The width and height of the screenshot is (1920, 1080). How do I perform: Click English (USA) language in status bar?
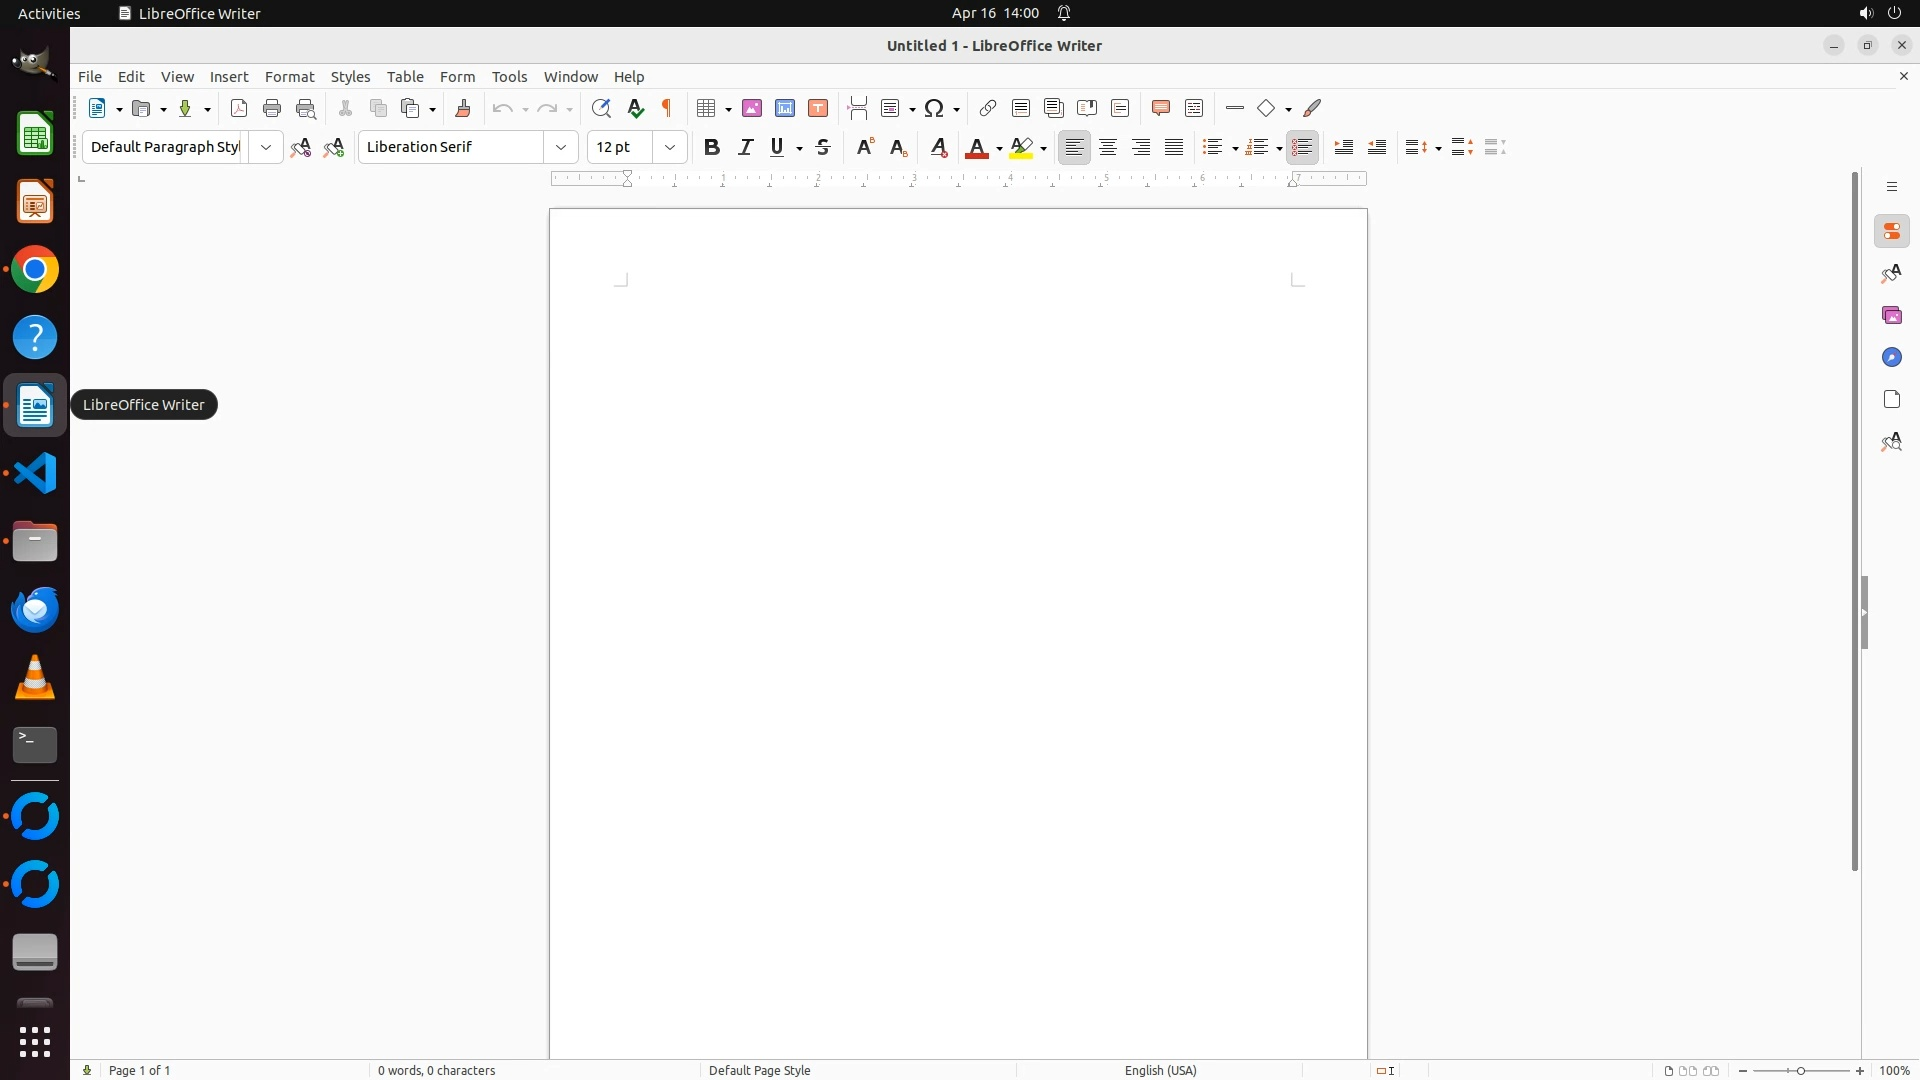tap(1160, 1070)
